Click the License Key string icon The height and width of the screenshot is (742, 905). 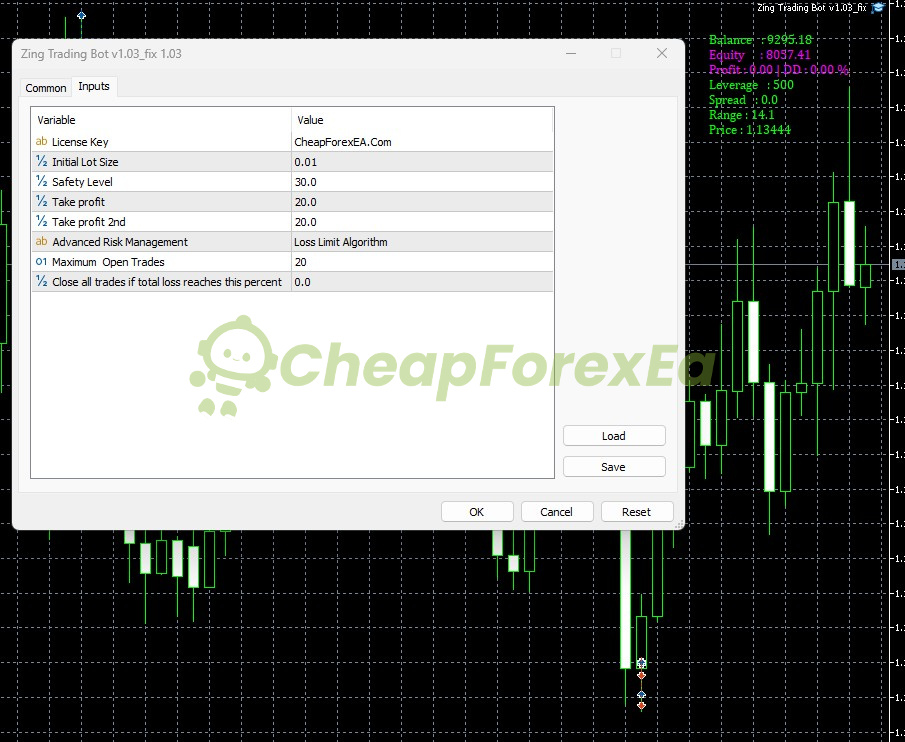(x=42, y=141)
